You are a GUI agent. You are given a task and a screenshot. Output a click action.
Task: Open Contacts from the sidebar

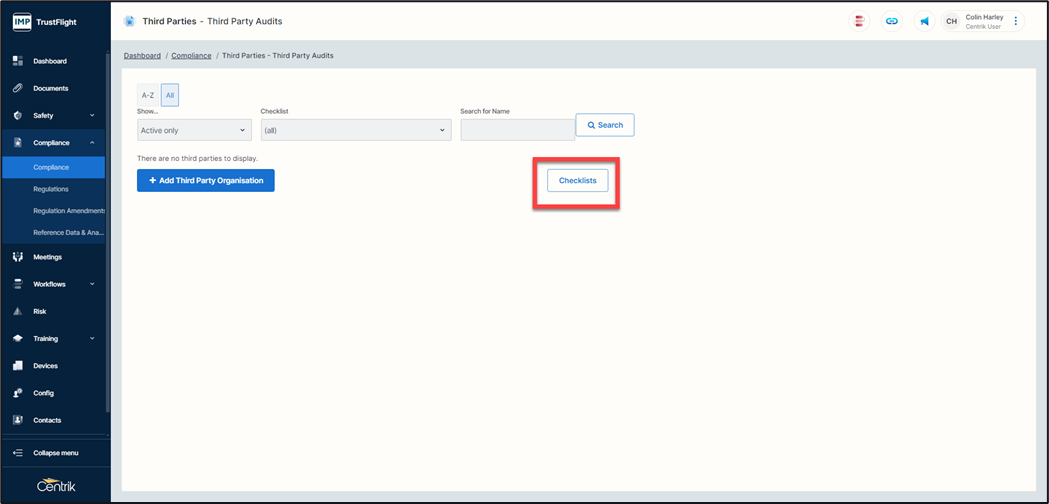click(x=47, y=420)
